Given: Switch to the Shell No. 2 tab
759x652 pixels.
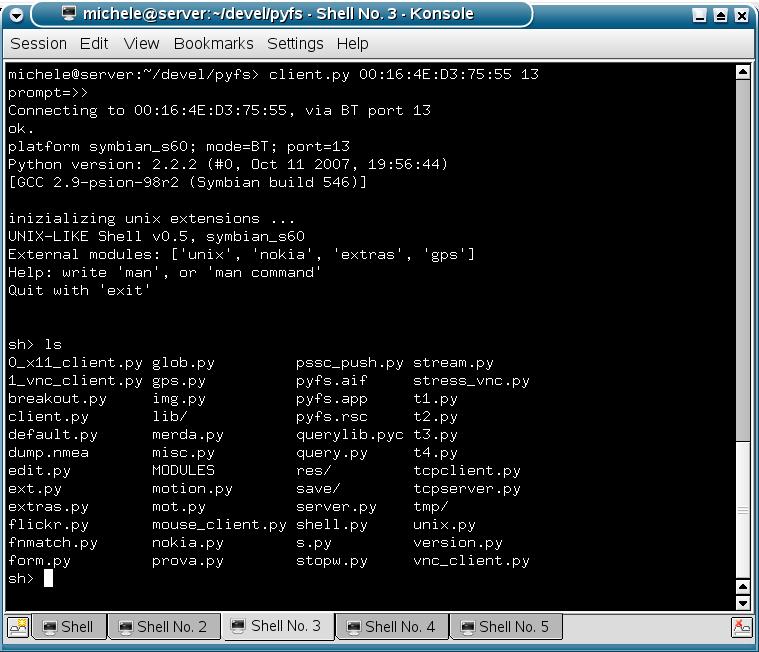Looking at the screenshot, I should tap(164, 627).
